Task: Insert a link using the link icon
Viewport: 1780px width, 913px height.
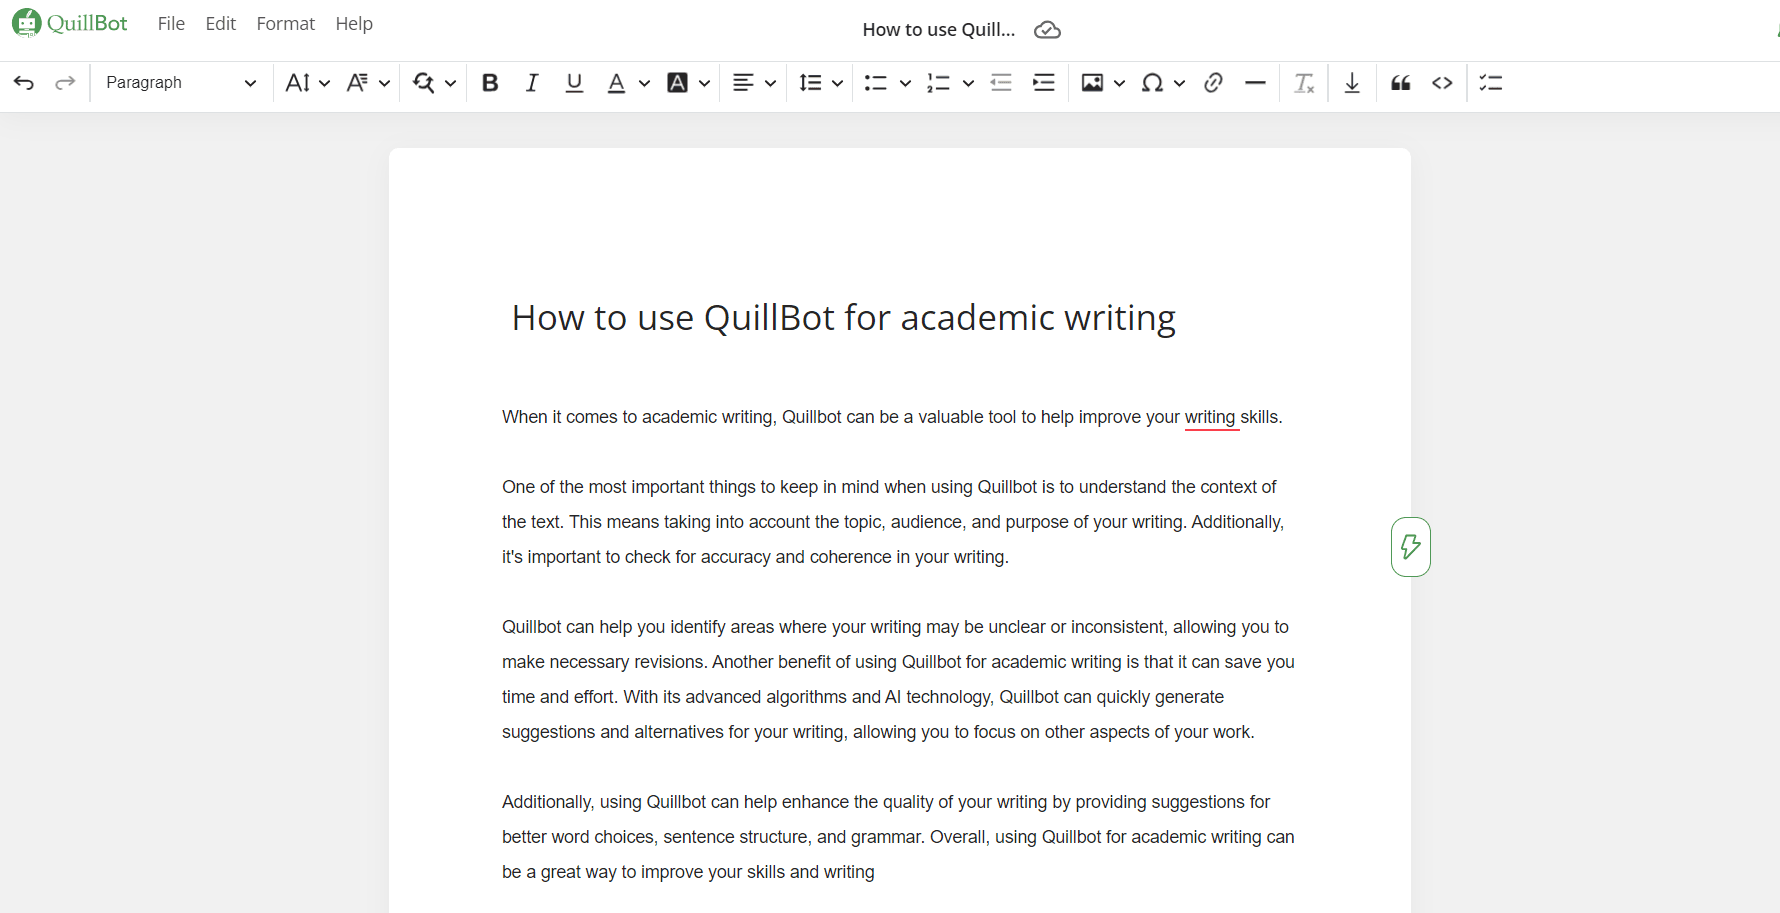Action: click(1213, 83)
